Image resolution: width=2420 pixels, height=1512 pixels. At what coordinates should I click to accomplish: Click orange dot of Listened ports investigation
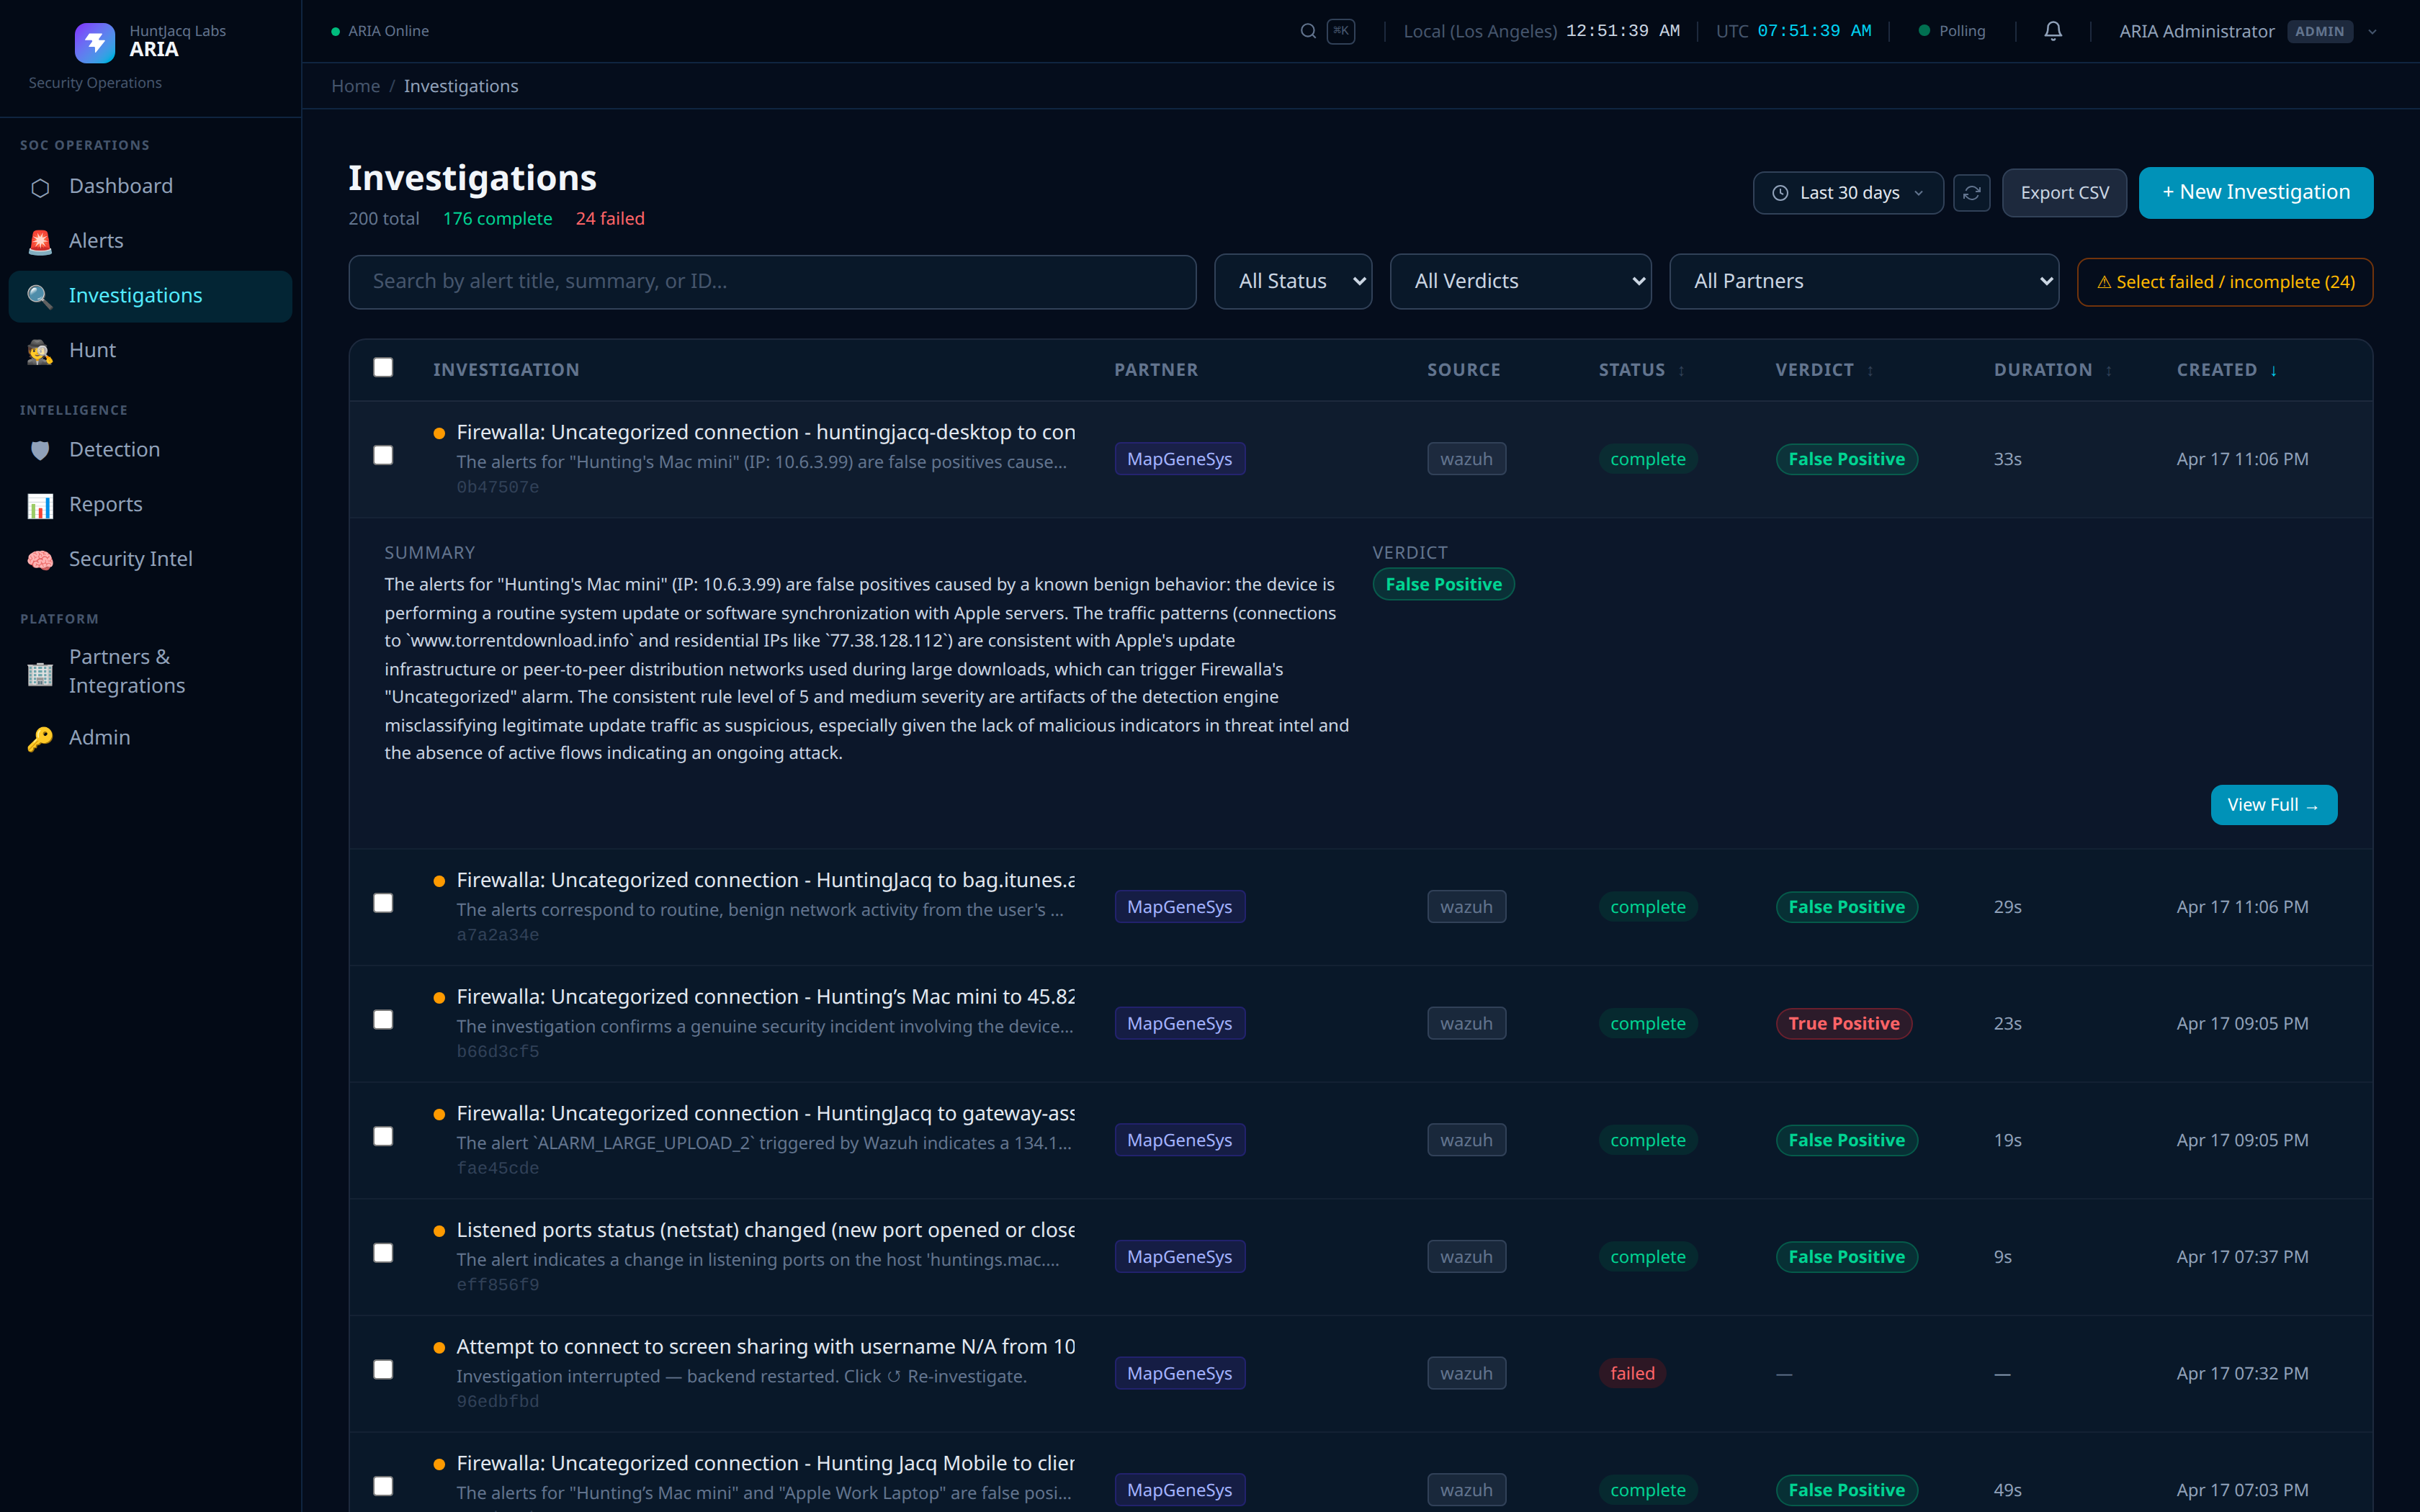click(x=439, y=1231)
